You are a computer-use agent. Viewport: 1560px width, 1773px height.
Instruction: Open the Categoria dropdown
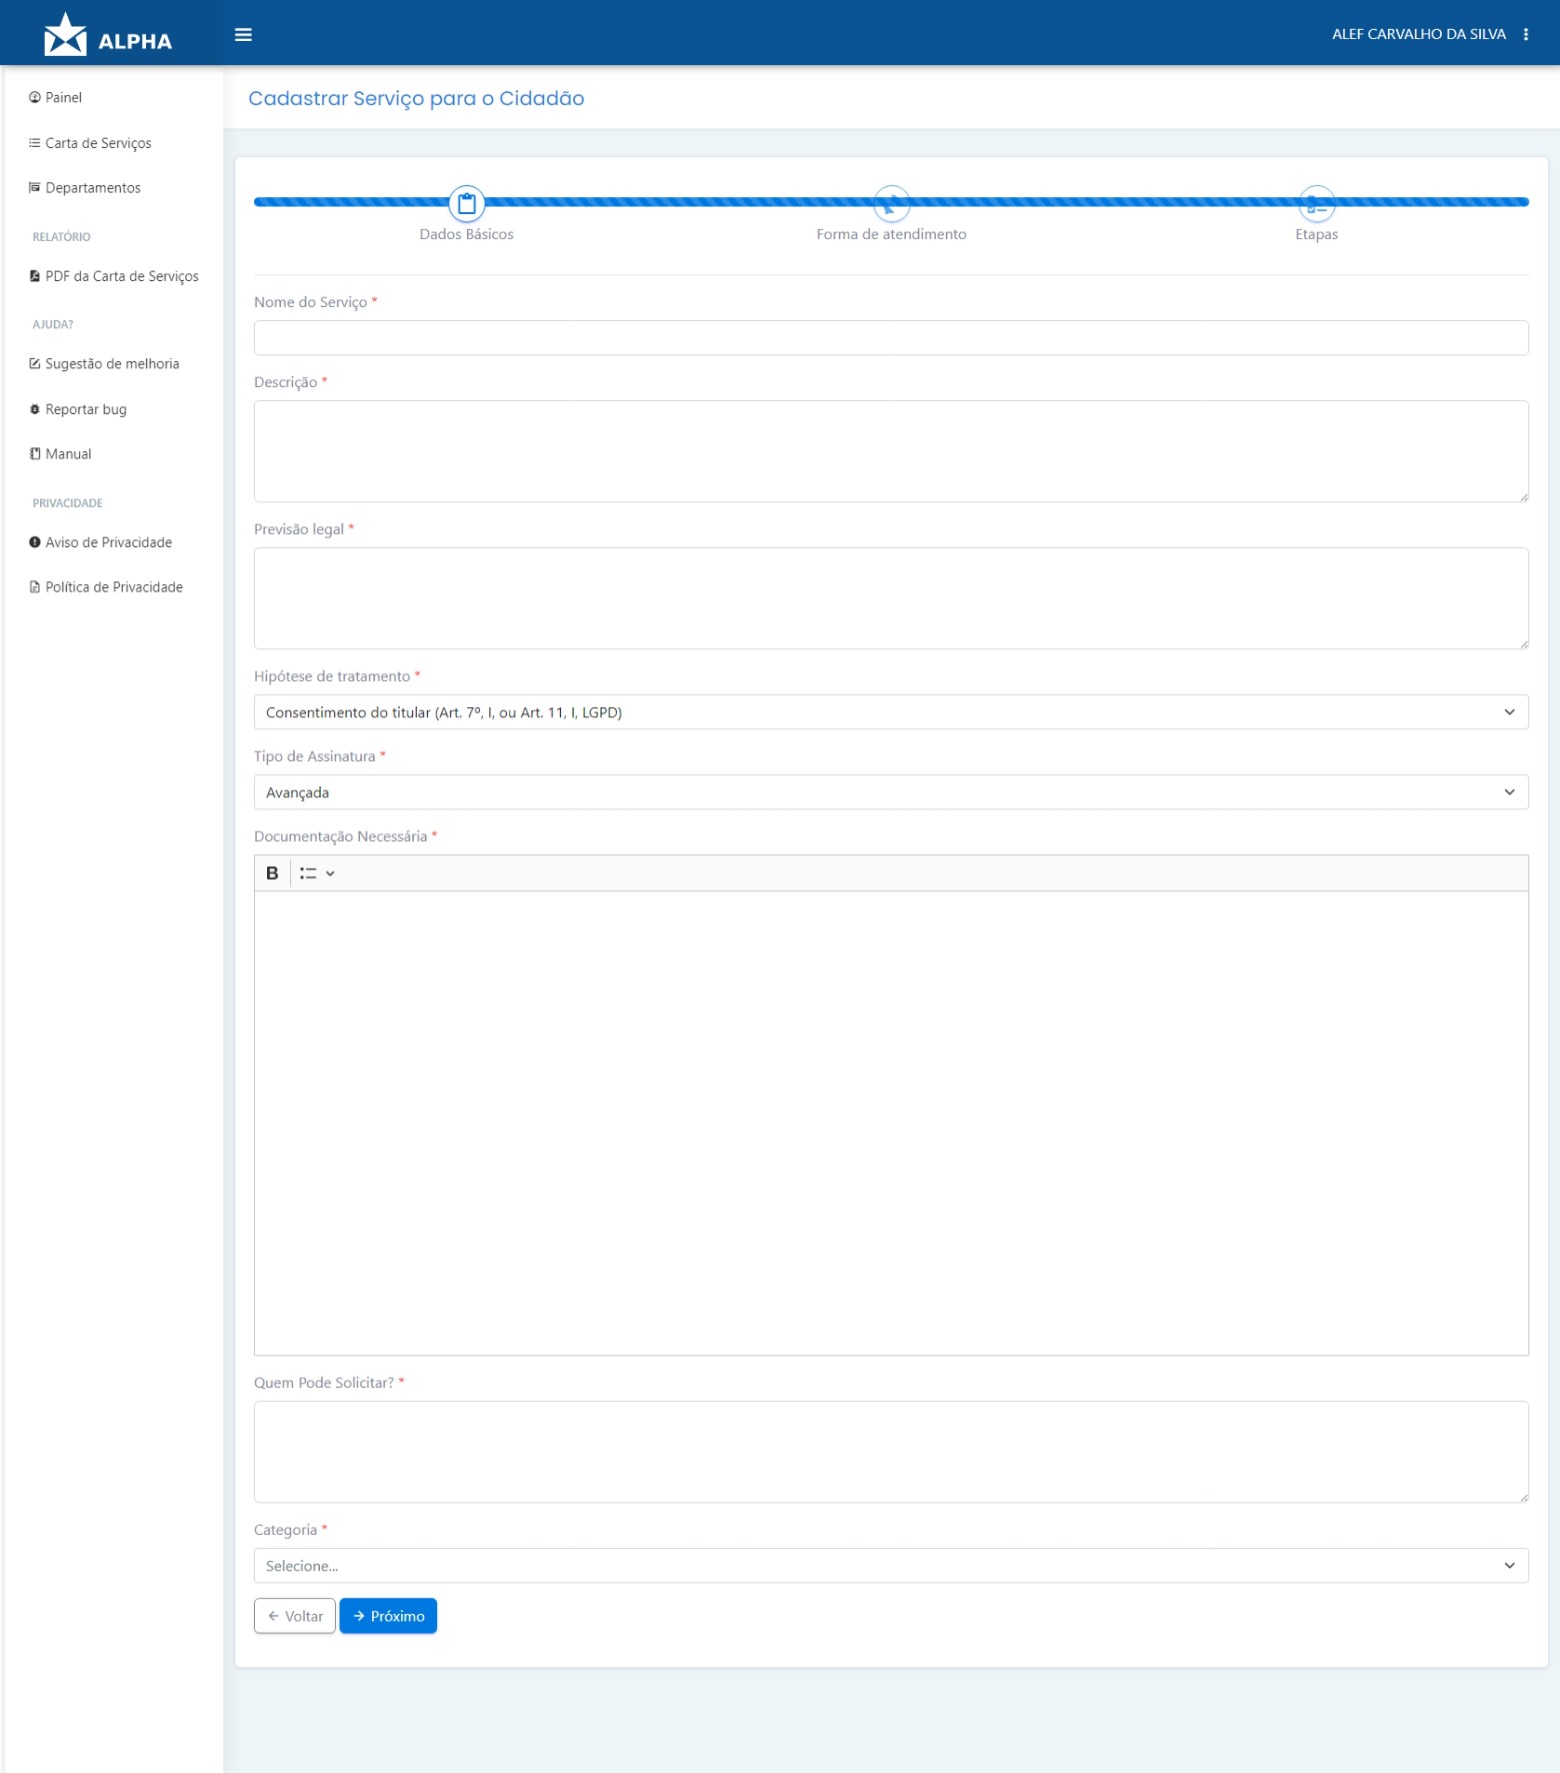click(891, 1566)
